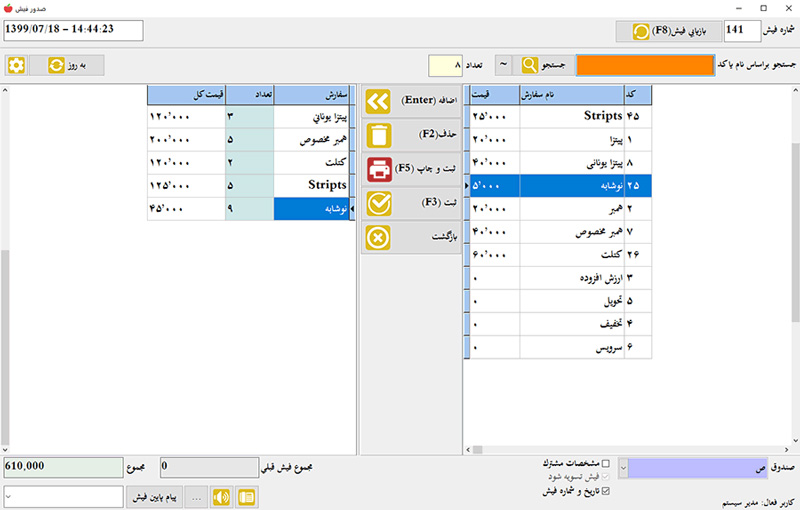Click the receipt number field showing 141
The height and width of the screenshot is (510, 800).
coord(742,31)
